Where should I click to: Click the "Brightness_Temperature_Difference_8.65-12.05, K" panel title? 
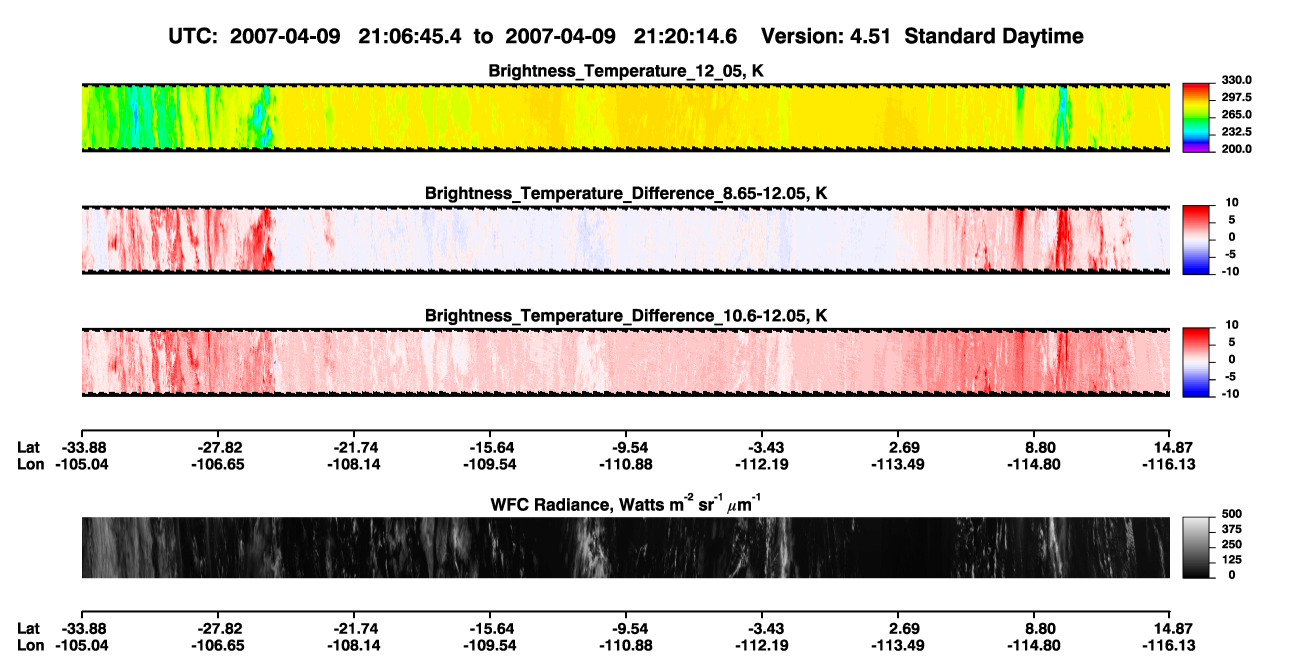(x=627, y=193)
